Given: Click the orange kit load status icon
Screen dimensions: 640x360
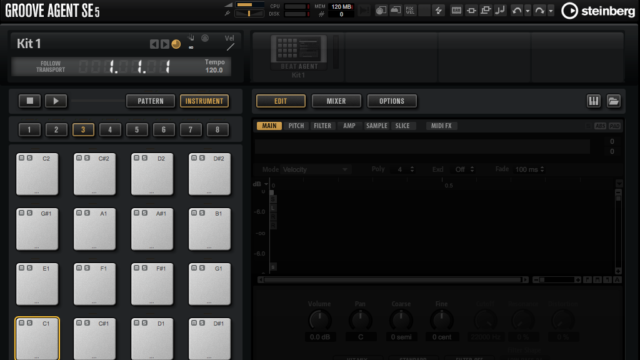Looking at the screenshot, I should coord(176,44).
